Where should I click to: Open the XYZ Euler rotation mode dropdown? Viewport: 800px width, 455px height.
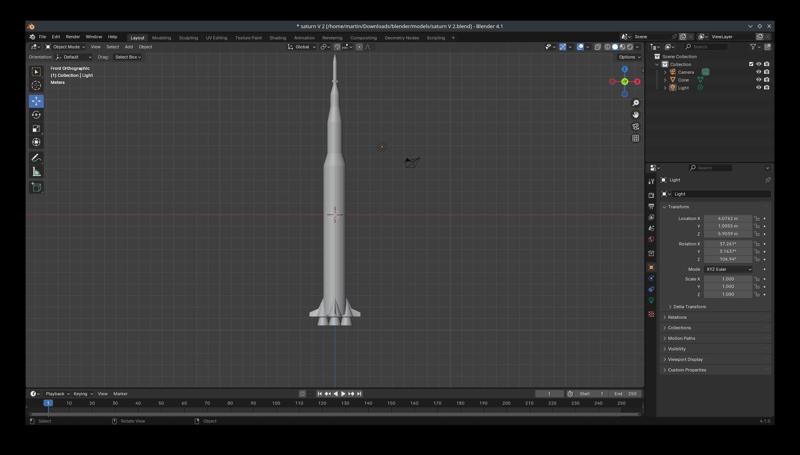[x=728, y=269]
